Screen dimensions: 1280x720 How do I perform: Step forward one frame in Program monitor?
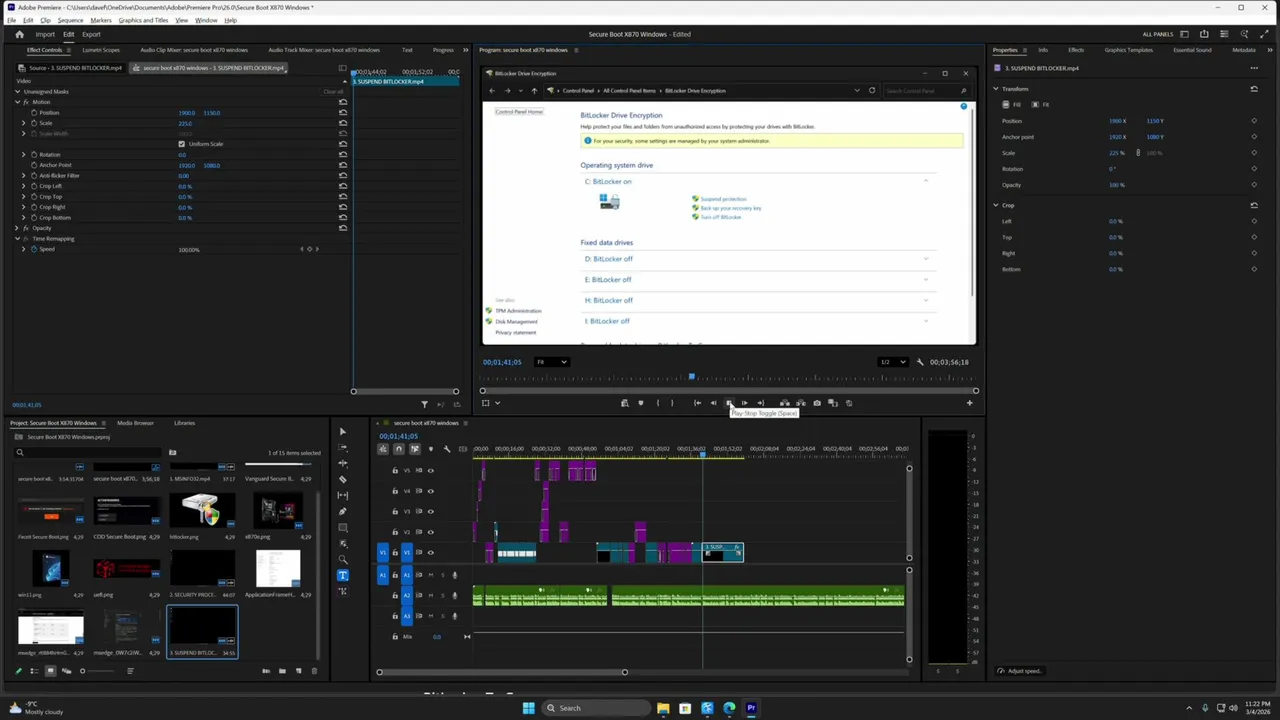744,403
